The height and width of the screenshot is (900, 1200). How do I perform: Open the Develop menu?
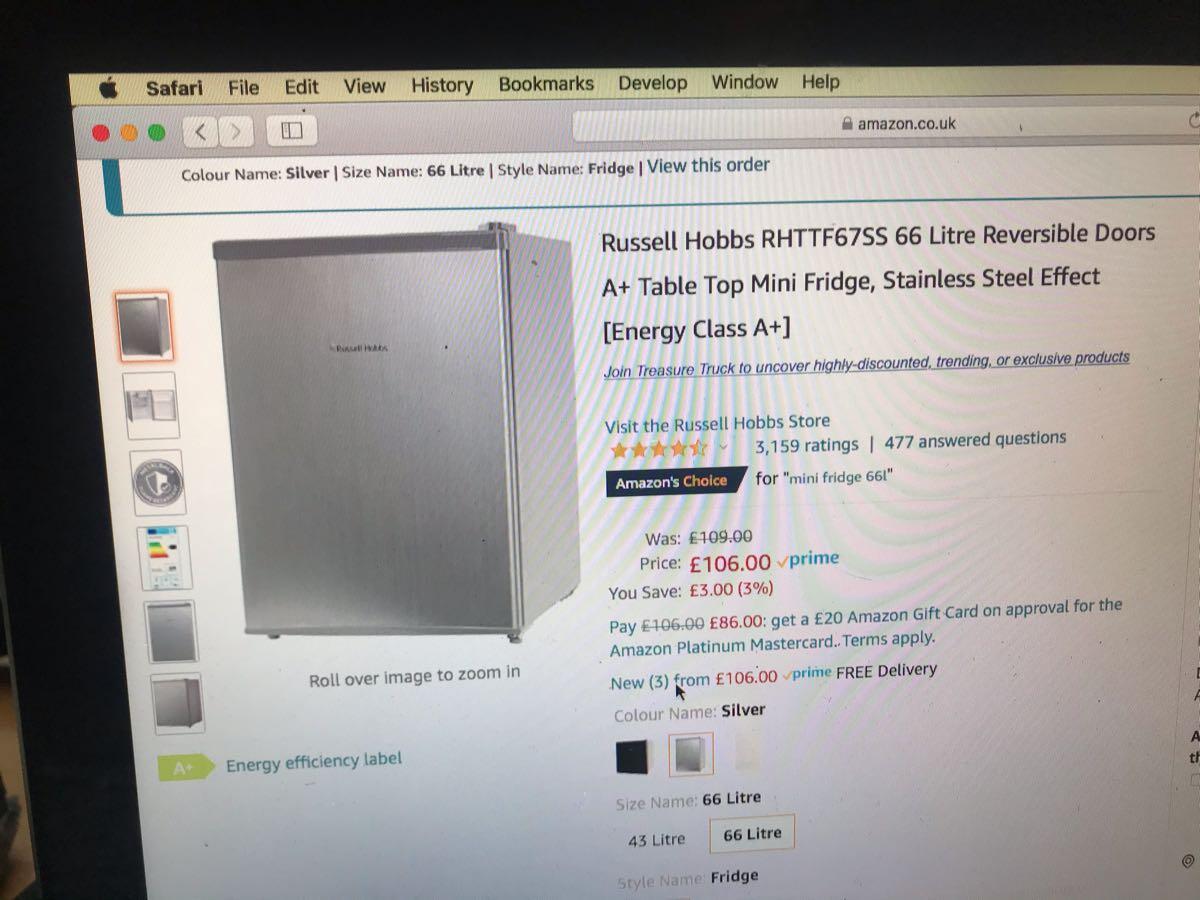(652, 83)
